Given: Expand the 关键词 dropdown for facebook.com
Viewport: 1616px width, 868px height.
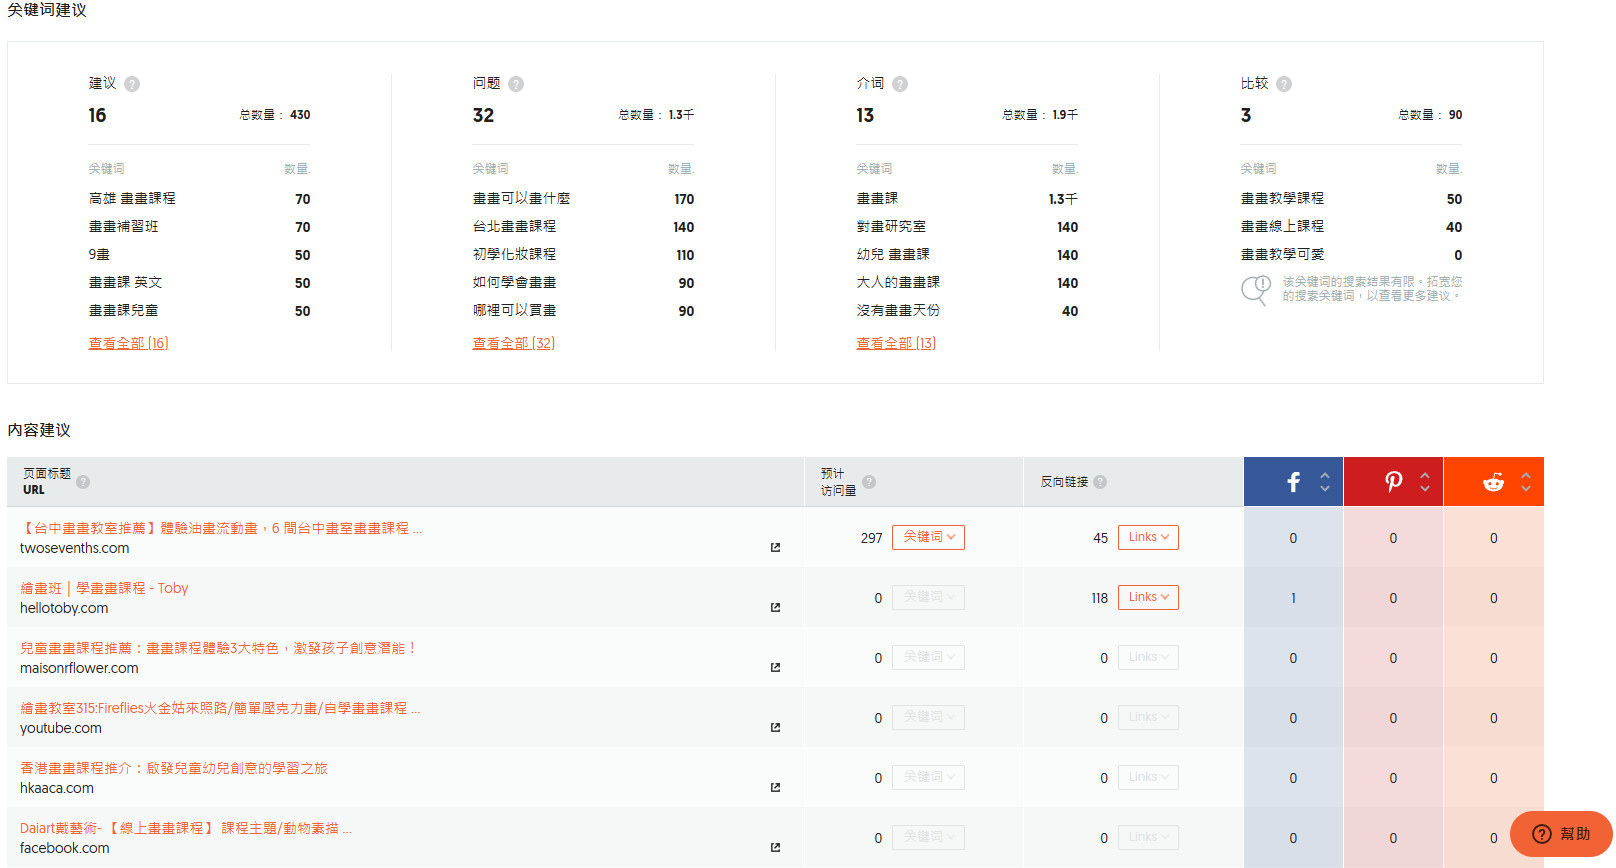Looking at the screenshot, I should click(x=928, y=837).
